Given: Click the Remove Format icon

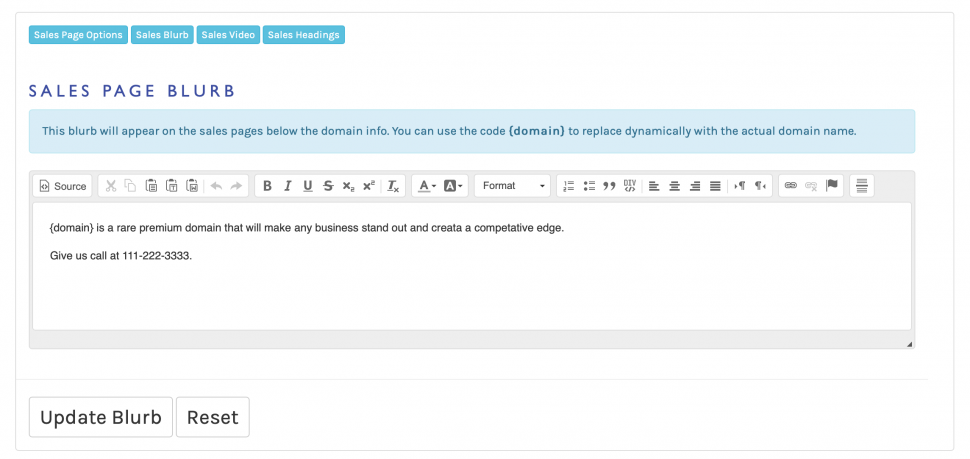Looking at the screenshot, I should pos(393,186).
